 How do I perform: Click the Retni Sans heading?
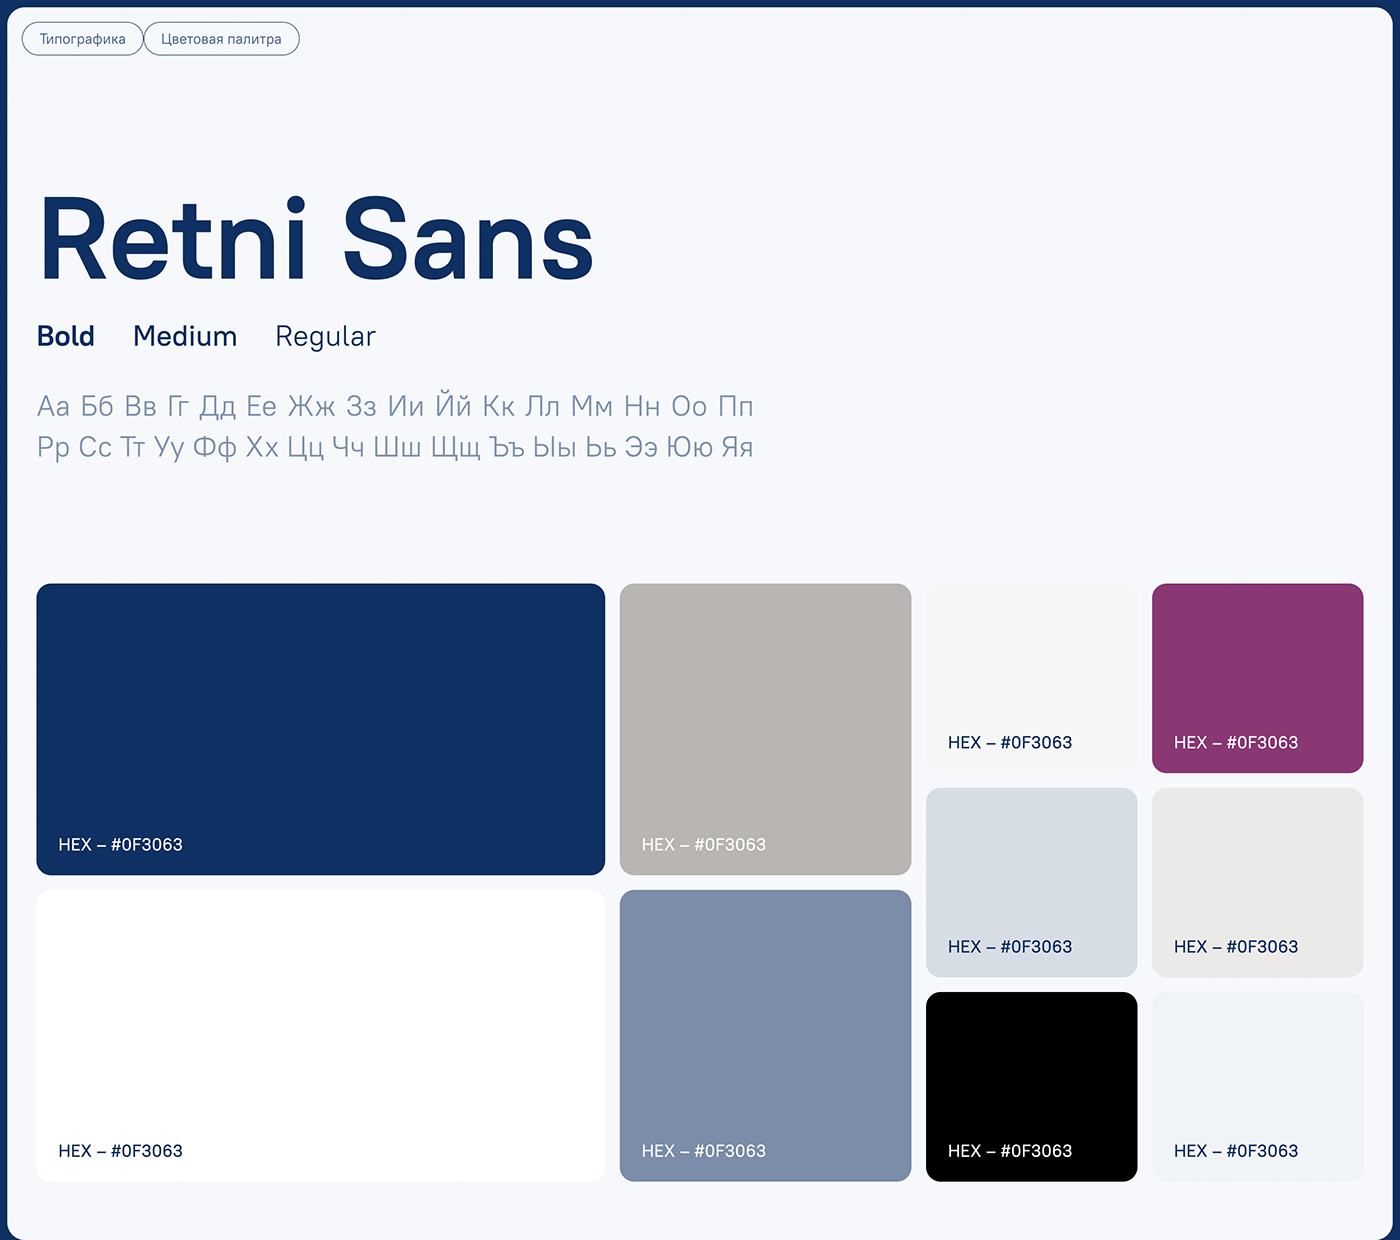click(316, 240)
